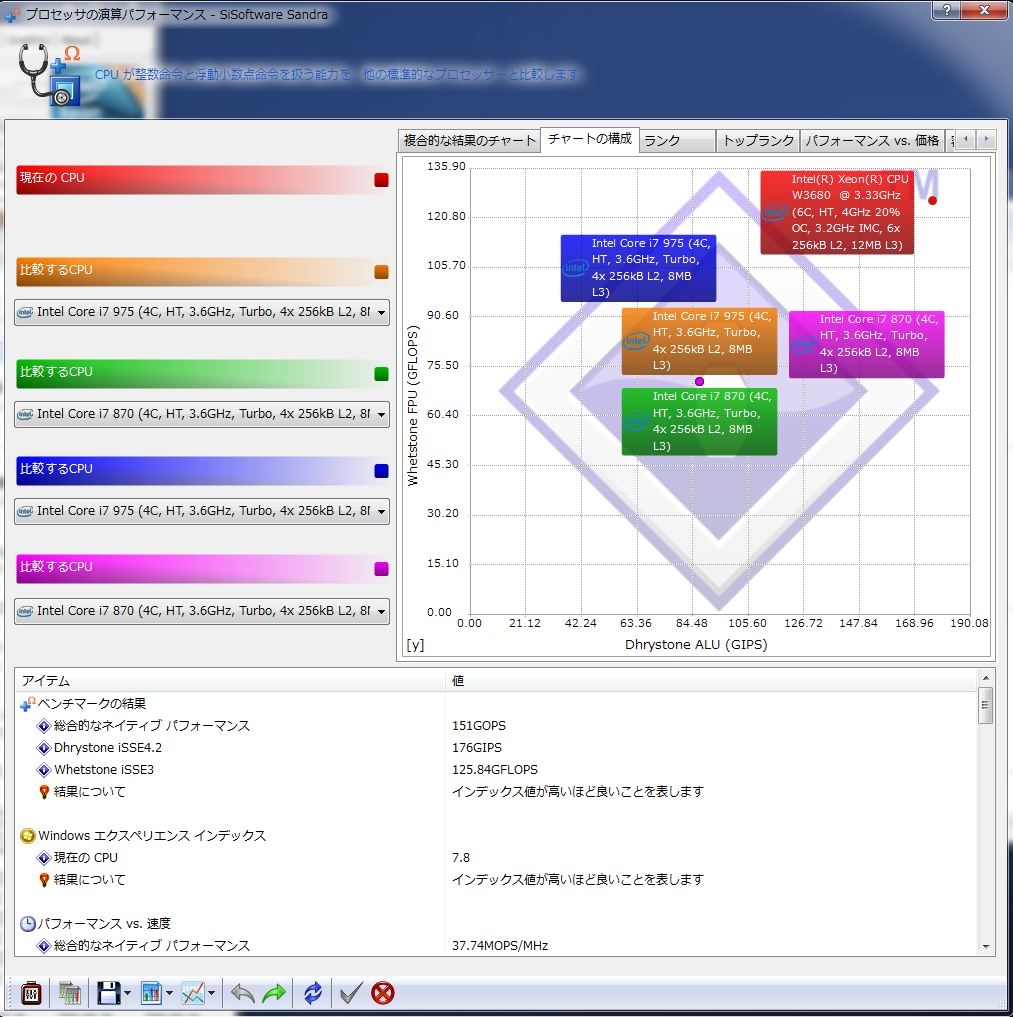
Task: Click the stethoscope Sandra logo icon
Action: [x=49, y=74]
